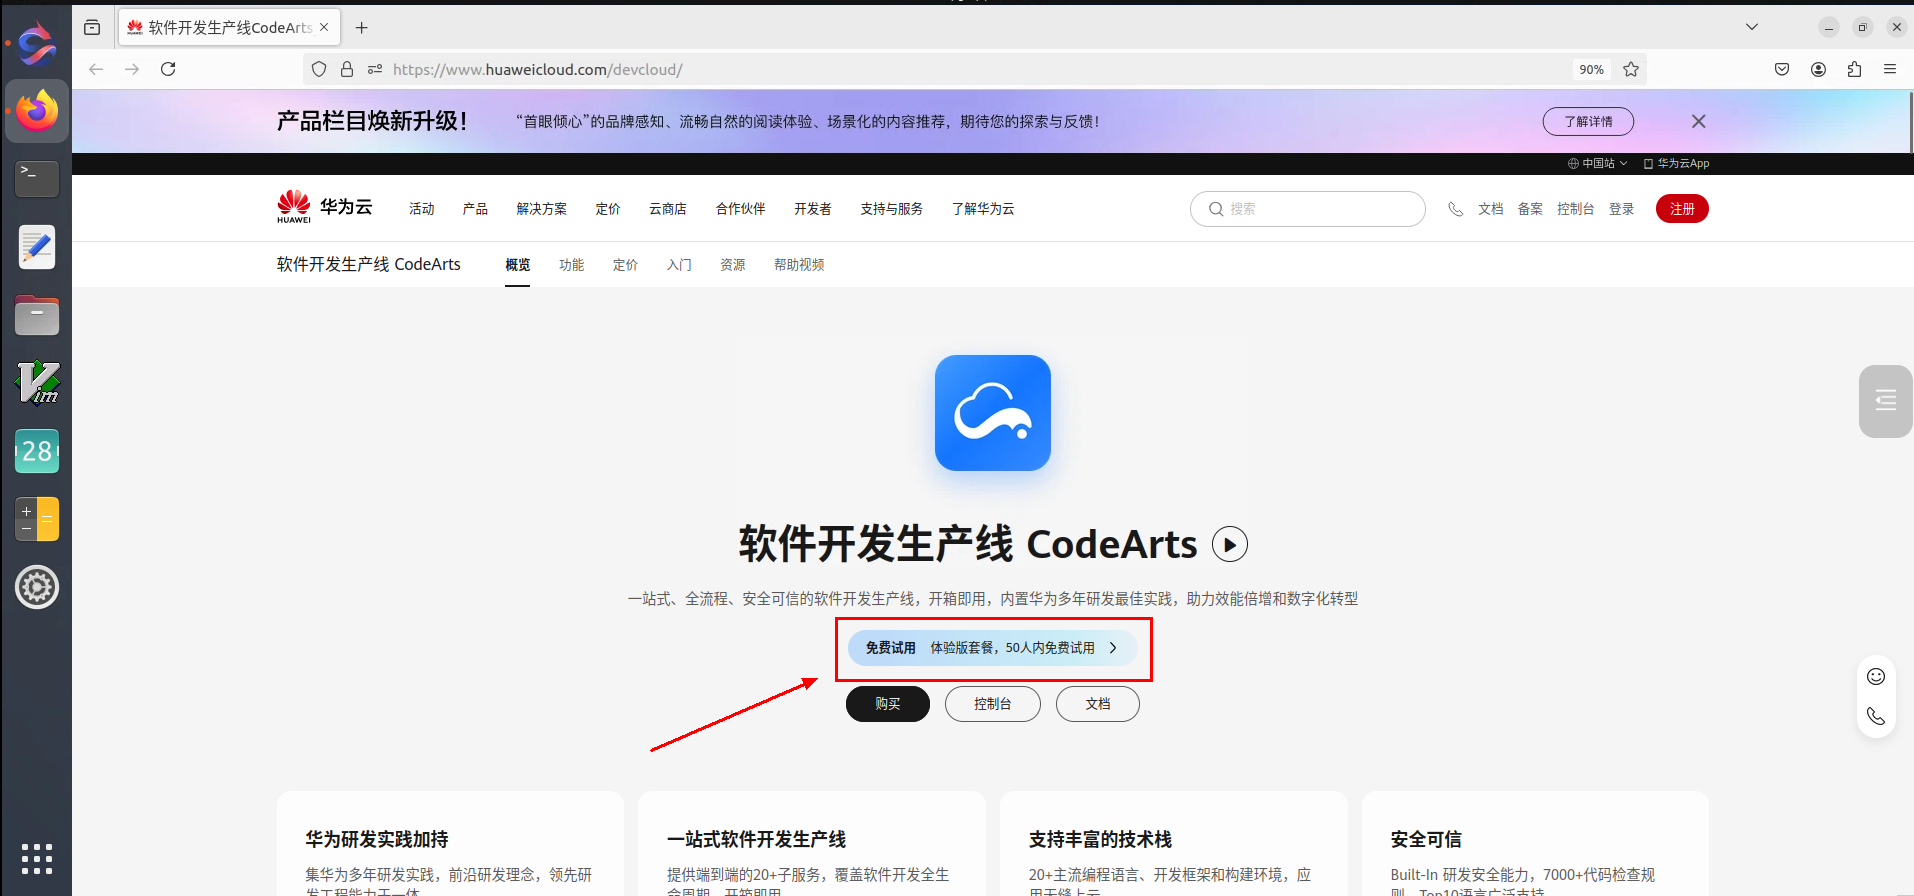The image size is (1914, 896).
Task: Open the 解决方案 menu
Action: point(542,209)
